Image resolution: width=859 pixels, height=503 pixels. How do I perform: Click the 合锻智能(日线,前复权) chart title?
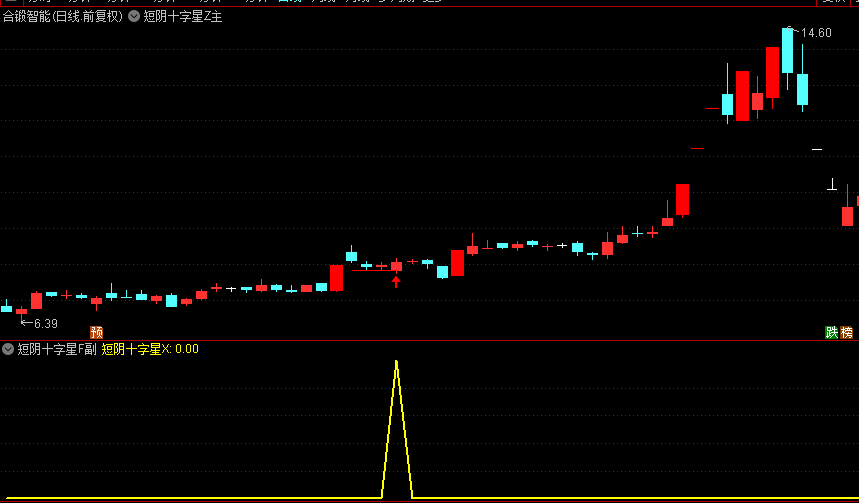62,16
